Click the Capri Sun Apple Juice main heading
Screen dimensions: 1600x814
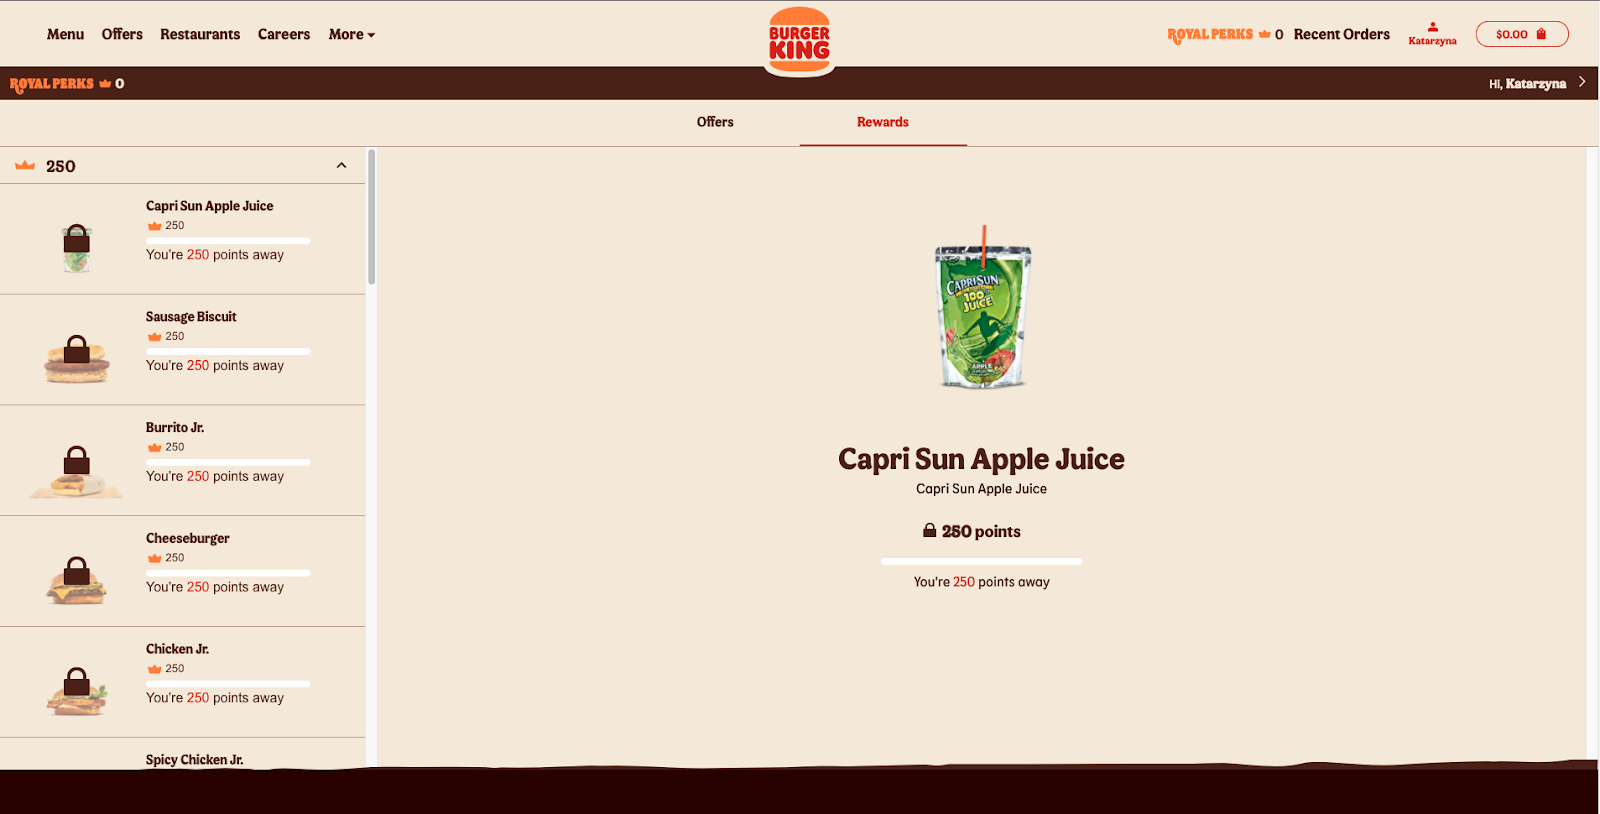[x=981, y=459]
